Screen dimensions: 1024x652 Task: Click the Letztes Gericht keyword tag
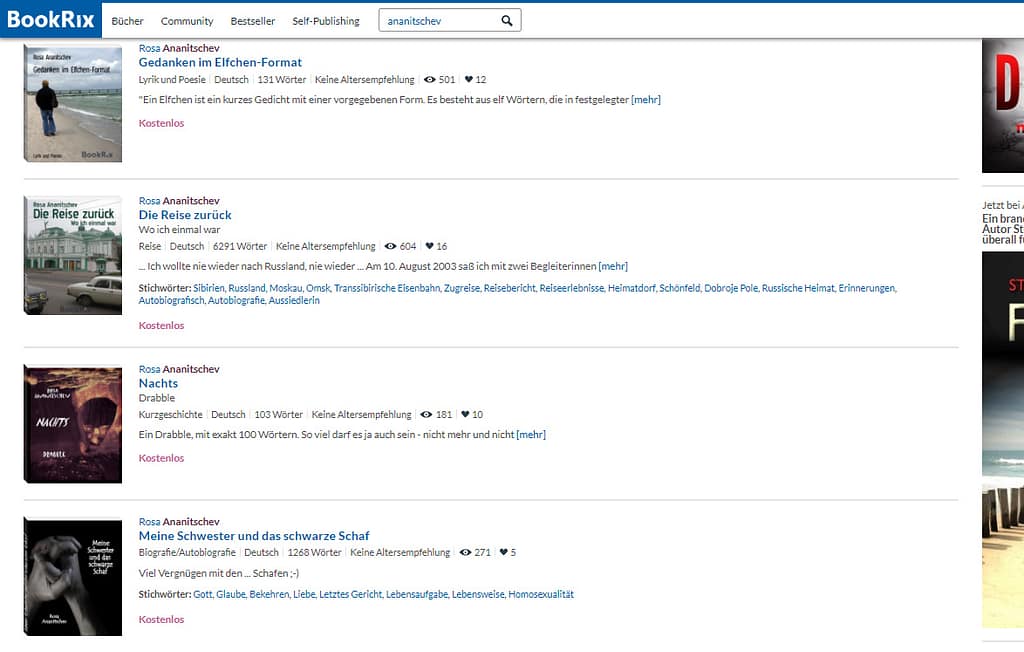click(x=351, y=595)
